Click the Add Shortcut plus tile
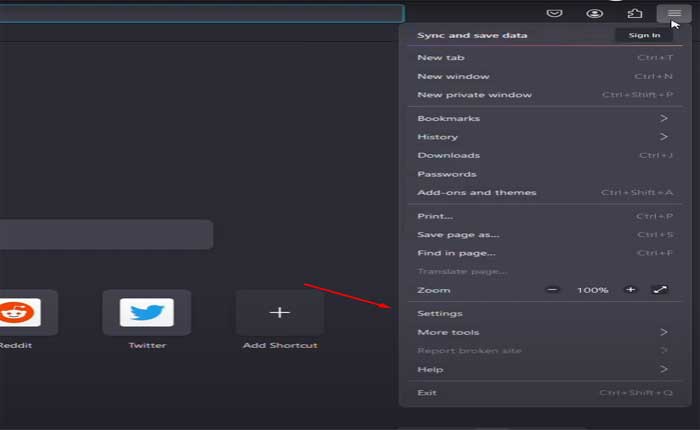Image resolution: width=700 pixels, height=430 pixels. [279, 313]
